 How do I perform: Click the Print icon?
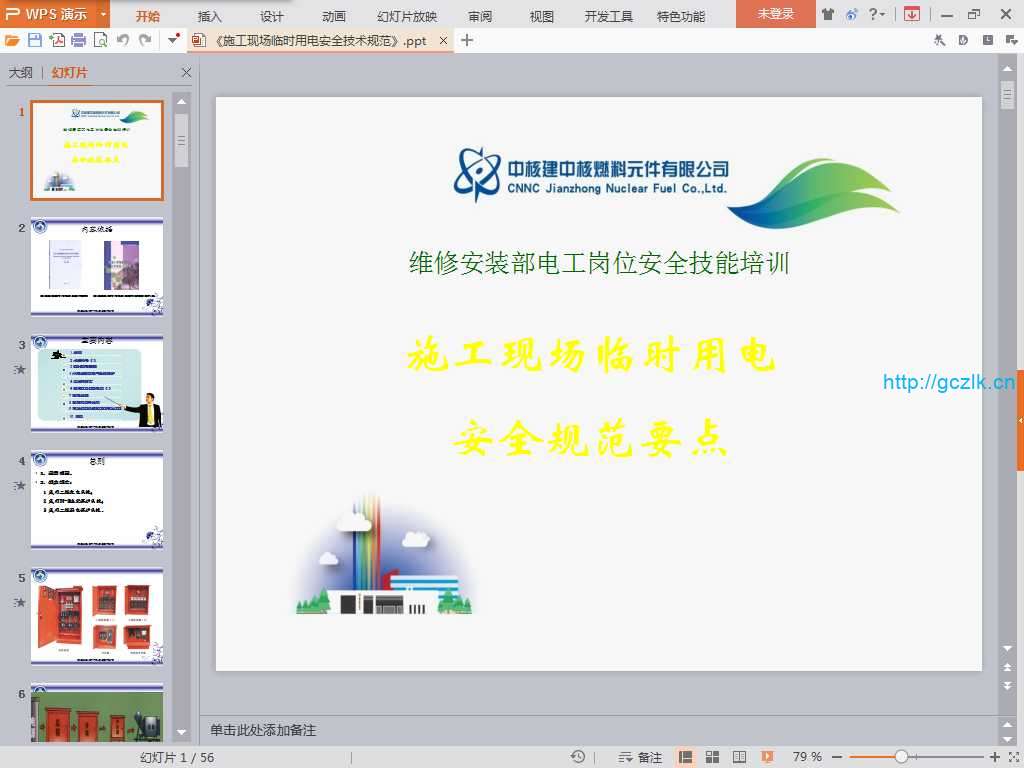click(78, 40)
